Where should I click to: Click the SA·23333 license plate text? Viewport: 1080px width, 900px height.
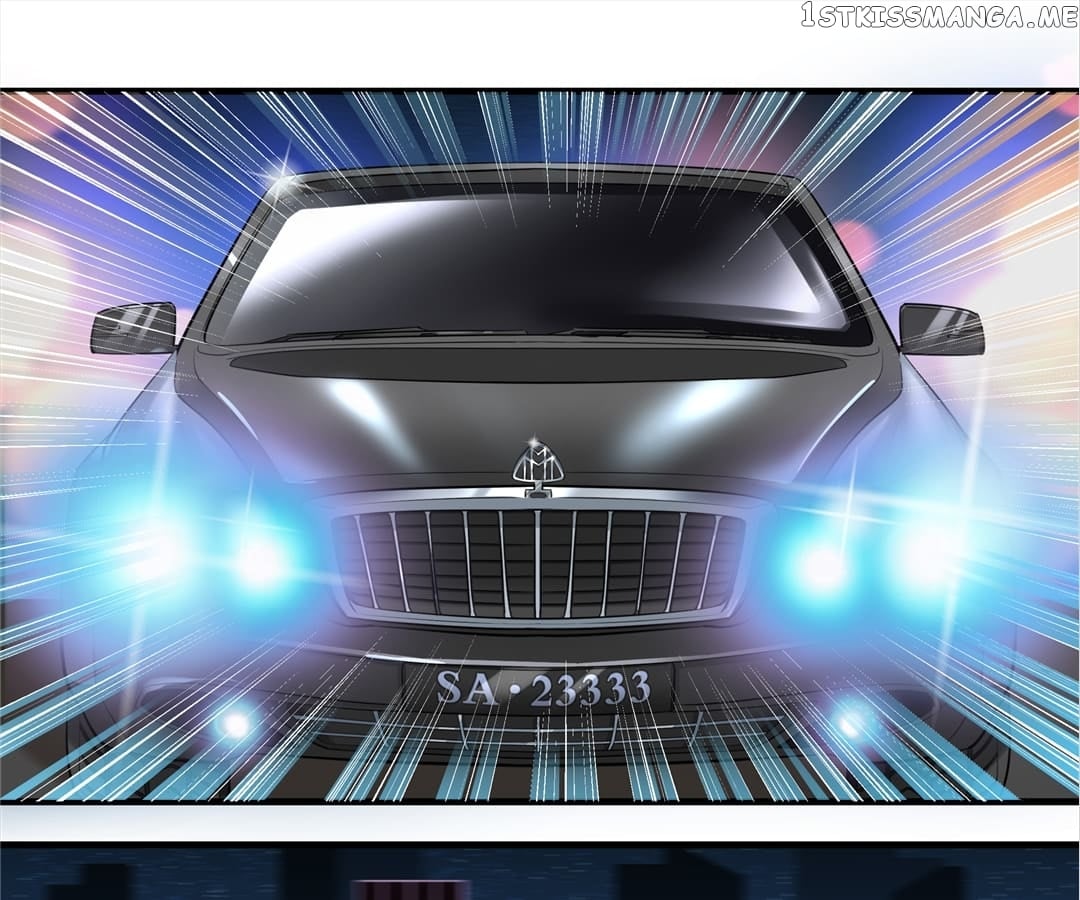[543, 688]
